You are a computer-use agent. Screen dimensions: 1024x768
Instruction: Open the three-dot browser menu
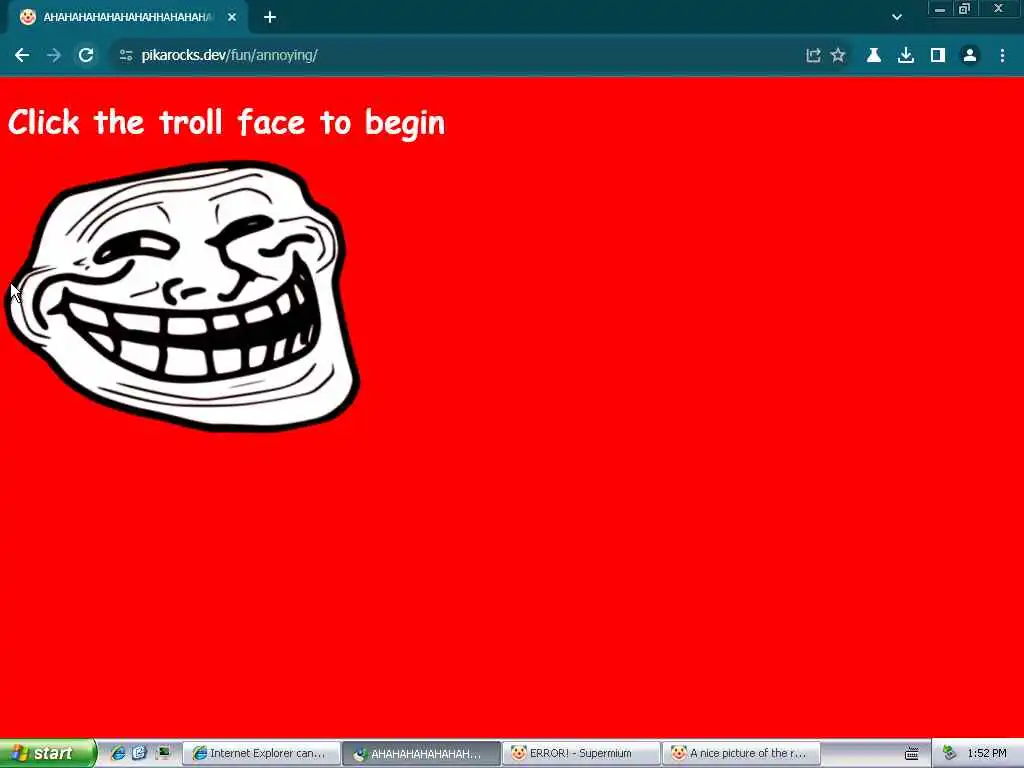pyautogui.click(x=1002, y=56)
